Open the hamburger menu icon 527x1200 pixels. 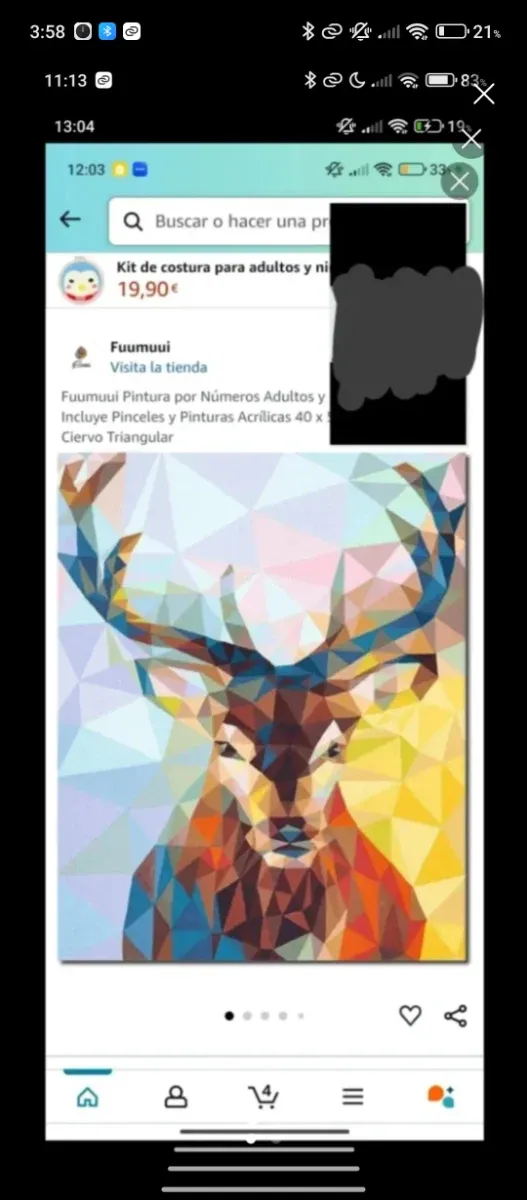pyautogui.click(x=353, y=1096)
